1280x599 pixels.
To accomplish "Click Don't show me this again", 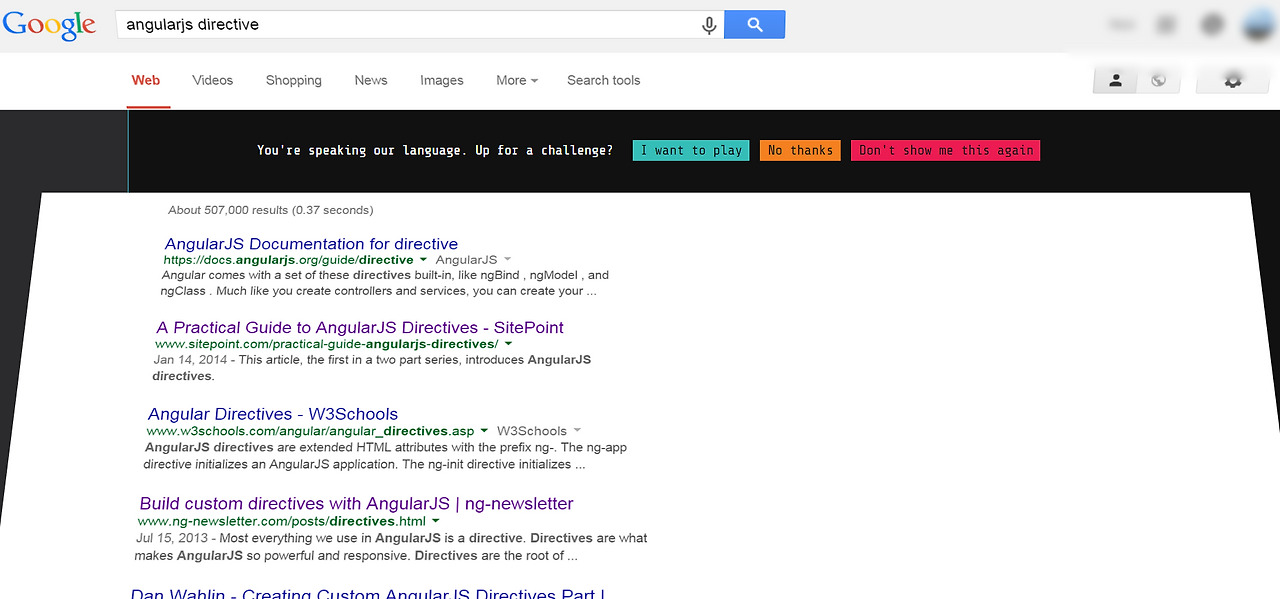I will coord(946,150).
